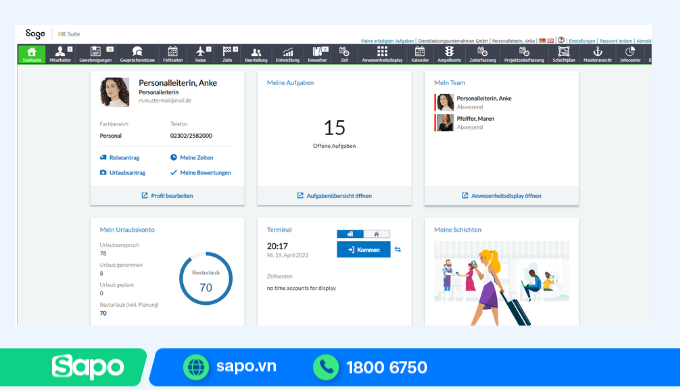Viewport: 680px width, 390px height.
Task: Switch language with the German flag
Action: (542, 40)
